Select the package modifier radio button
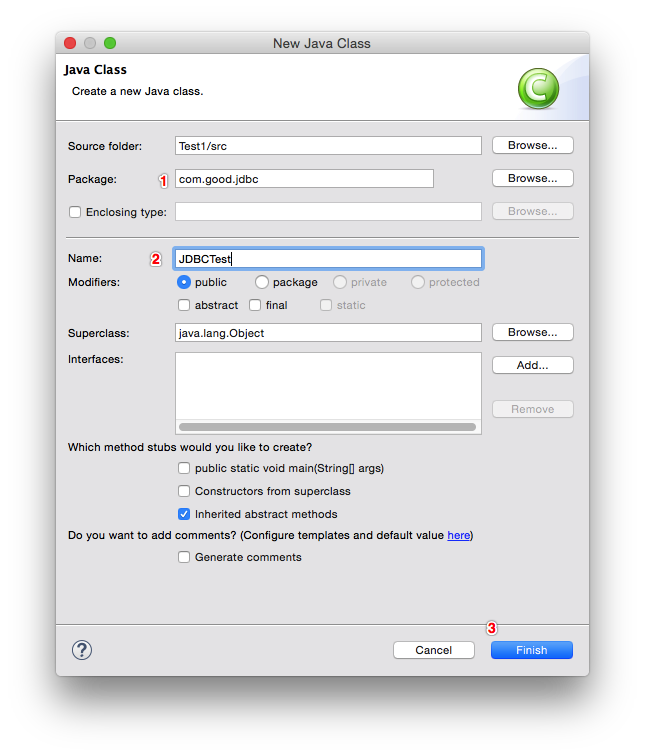 262,282
